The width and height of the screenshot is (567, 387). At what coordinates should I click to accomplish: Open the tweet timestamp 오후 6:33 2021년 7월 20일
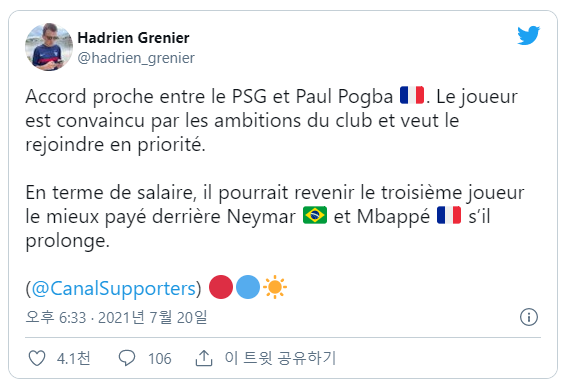pos(116,317)
